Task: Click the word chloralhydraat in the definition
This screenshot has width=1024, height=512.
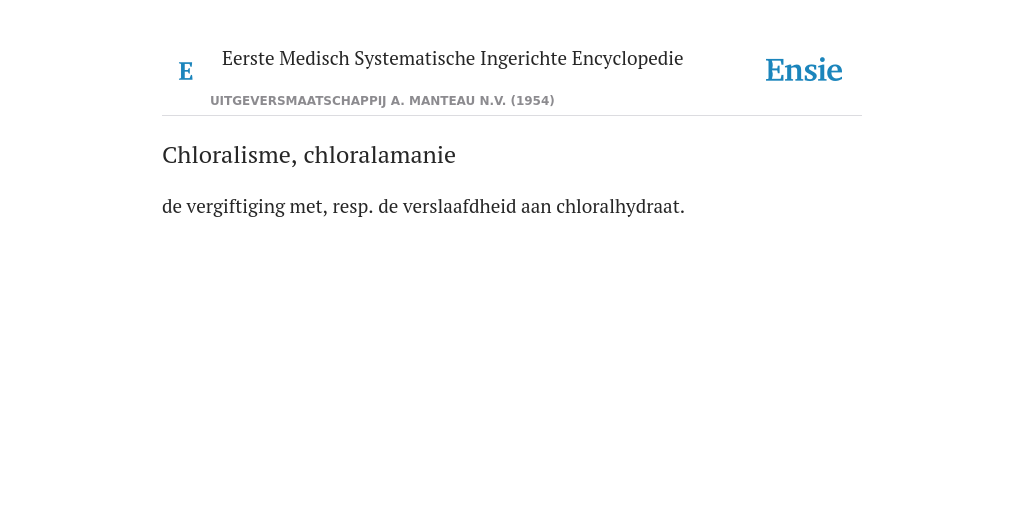Action: click(620, 207)
